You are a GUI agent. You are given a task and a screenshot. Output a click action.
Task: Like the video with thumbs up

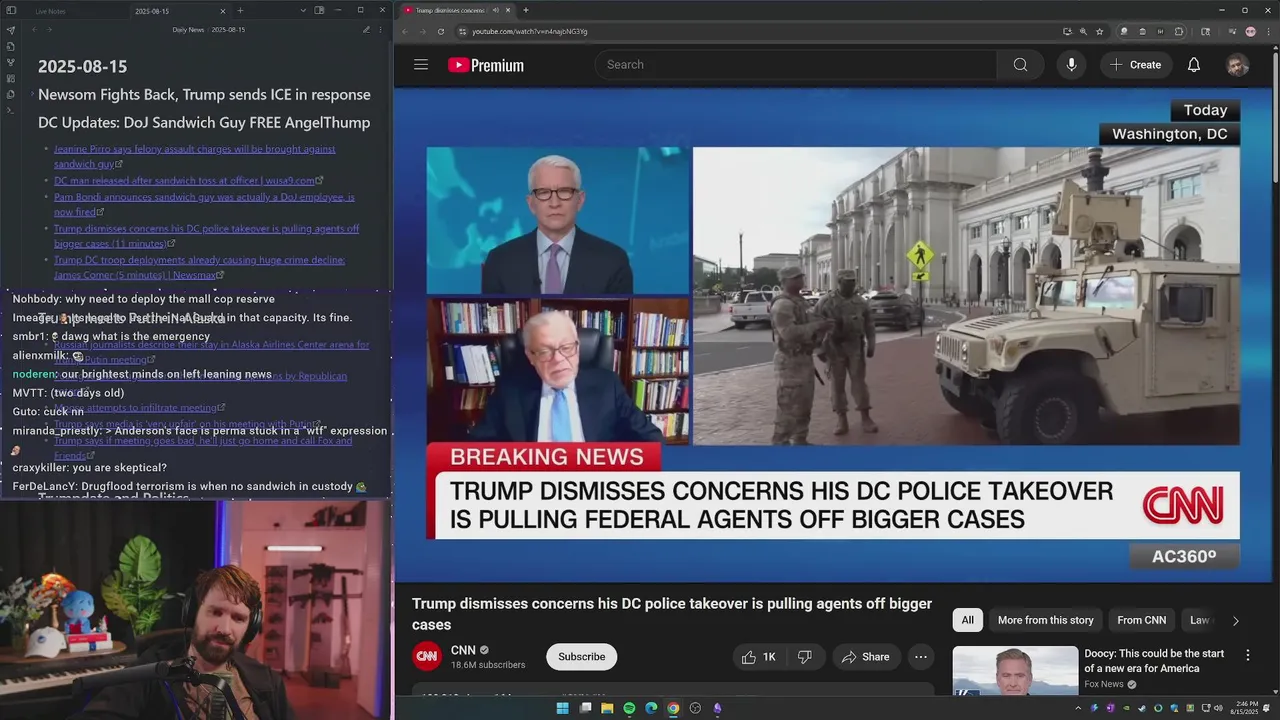[758, 657]
